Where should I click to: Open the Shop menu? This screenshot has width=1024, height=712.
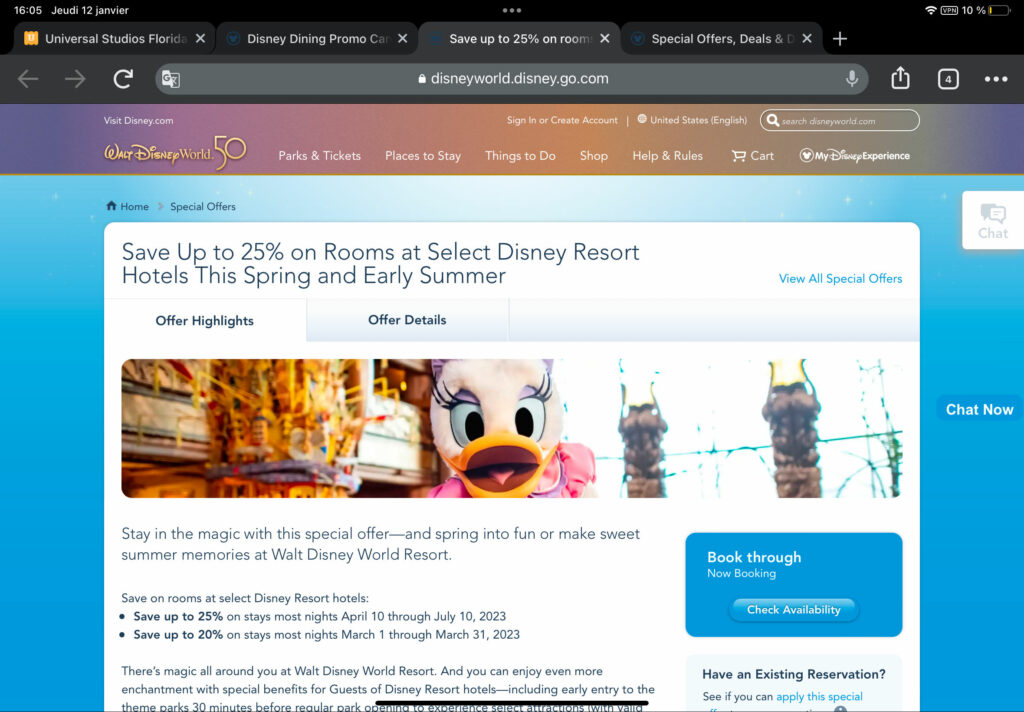pyautogui.click(x=594, y=155)
